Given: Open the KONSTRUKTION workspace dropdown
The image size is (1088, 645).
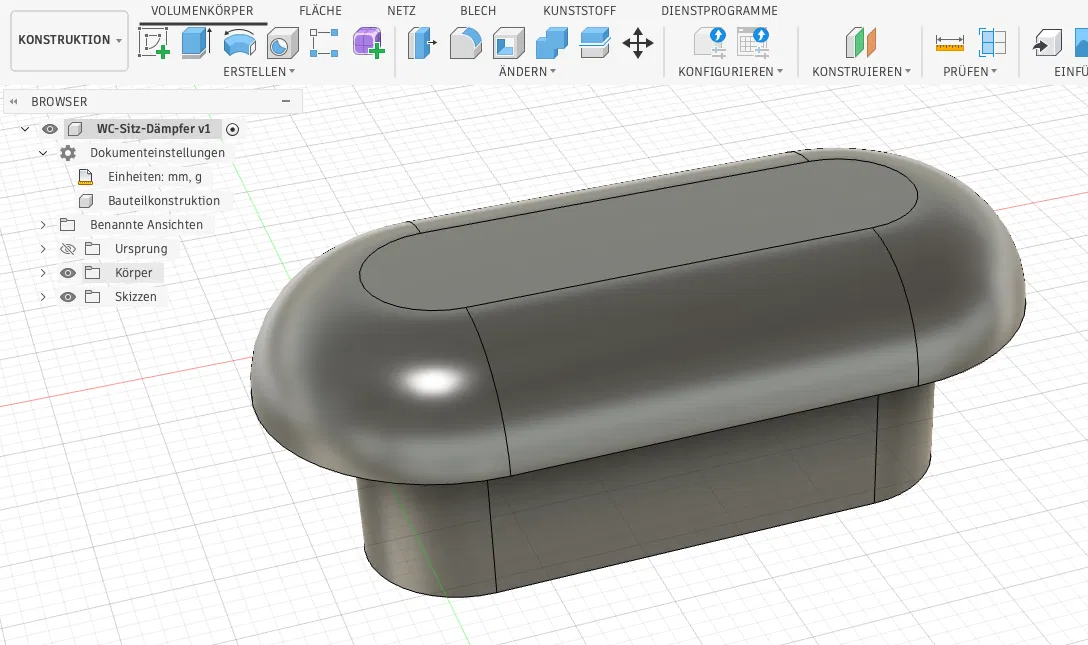Looking at the screenshot, I should [69, 40].
